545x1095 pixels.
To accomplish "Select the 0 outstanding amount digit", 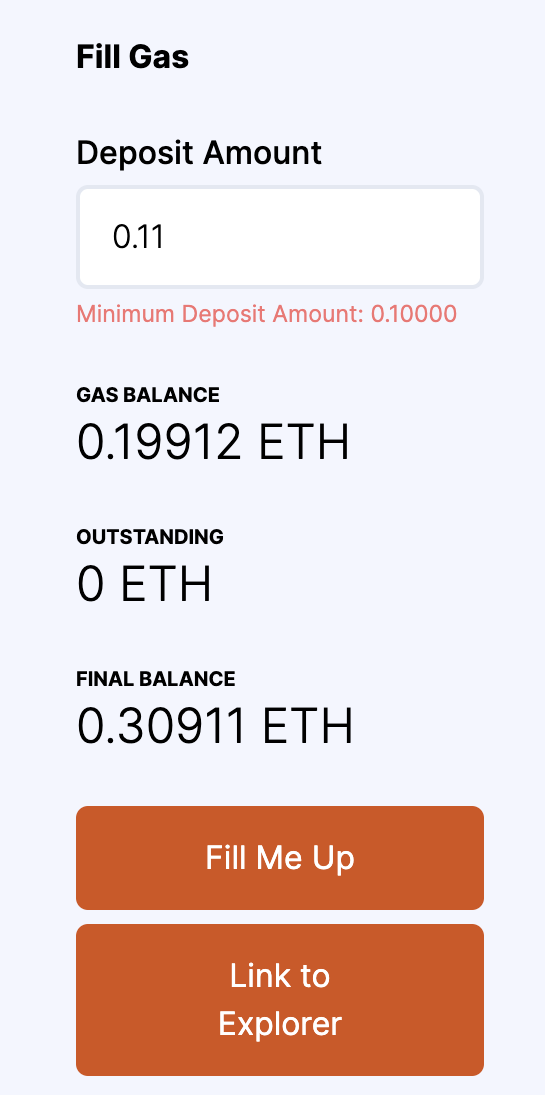I will pyautogui.click(x=91, y=585).
